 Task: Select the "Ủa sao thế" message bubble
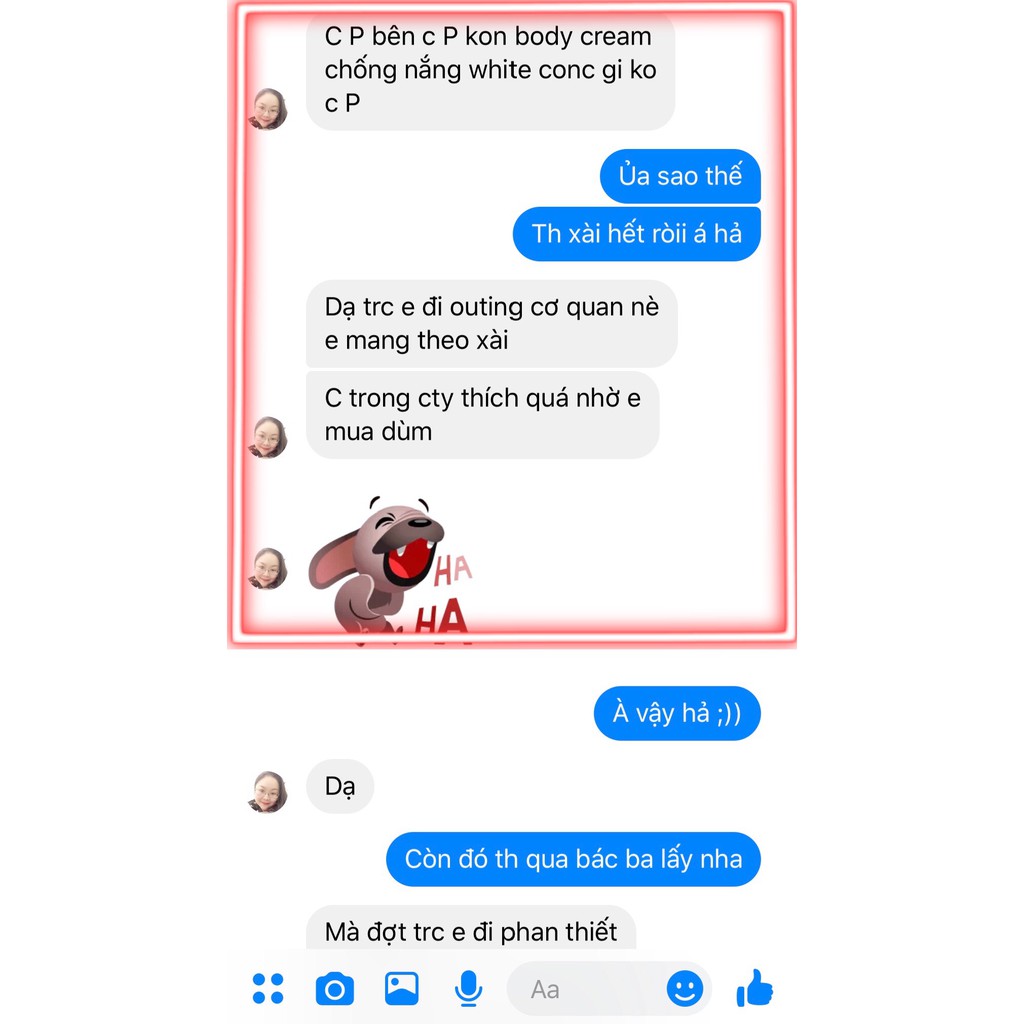(680, 176)
